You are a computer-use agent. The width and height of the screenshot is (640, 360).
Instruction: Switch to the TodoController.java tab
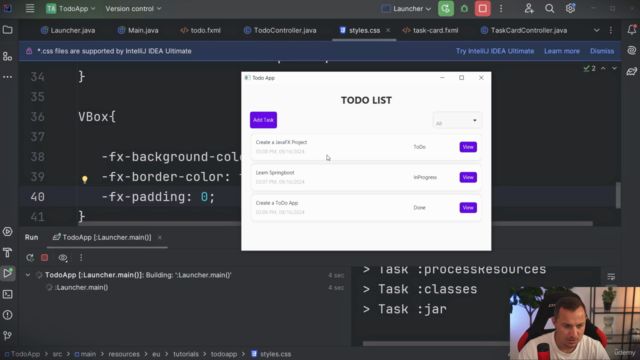pyautogui.click(x=280, y=30)
